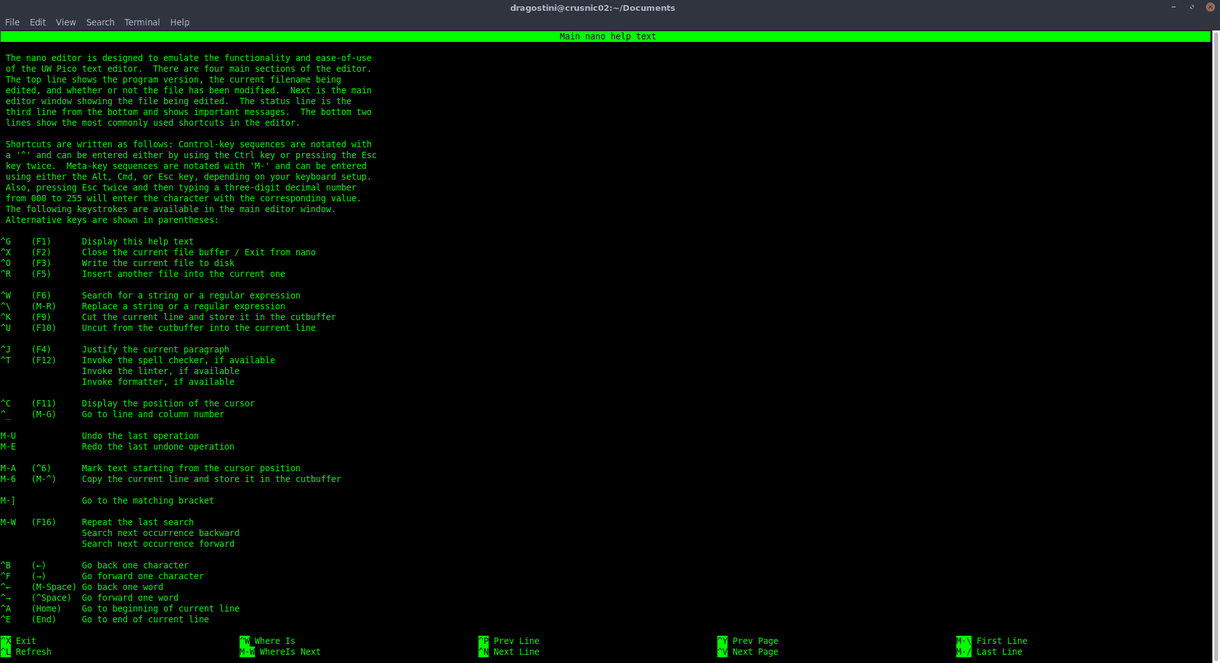Open the File menu
Screen dimensions: 1220x663
pyautogui.click(x=12, y=22)
